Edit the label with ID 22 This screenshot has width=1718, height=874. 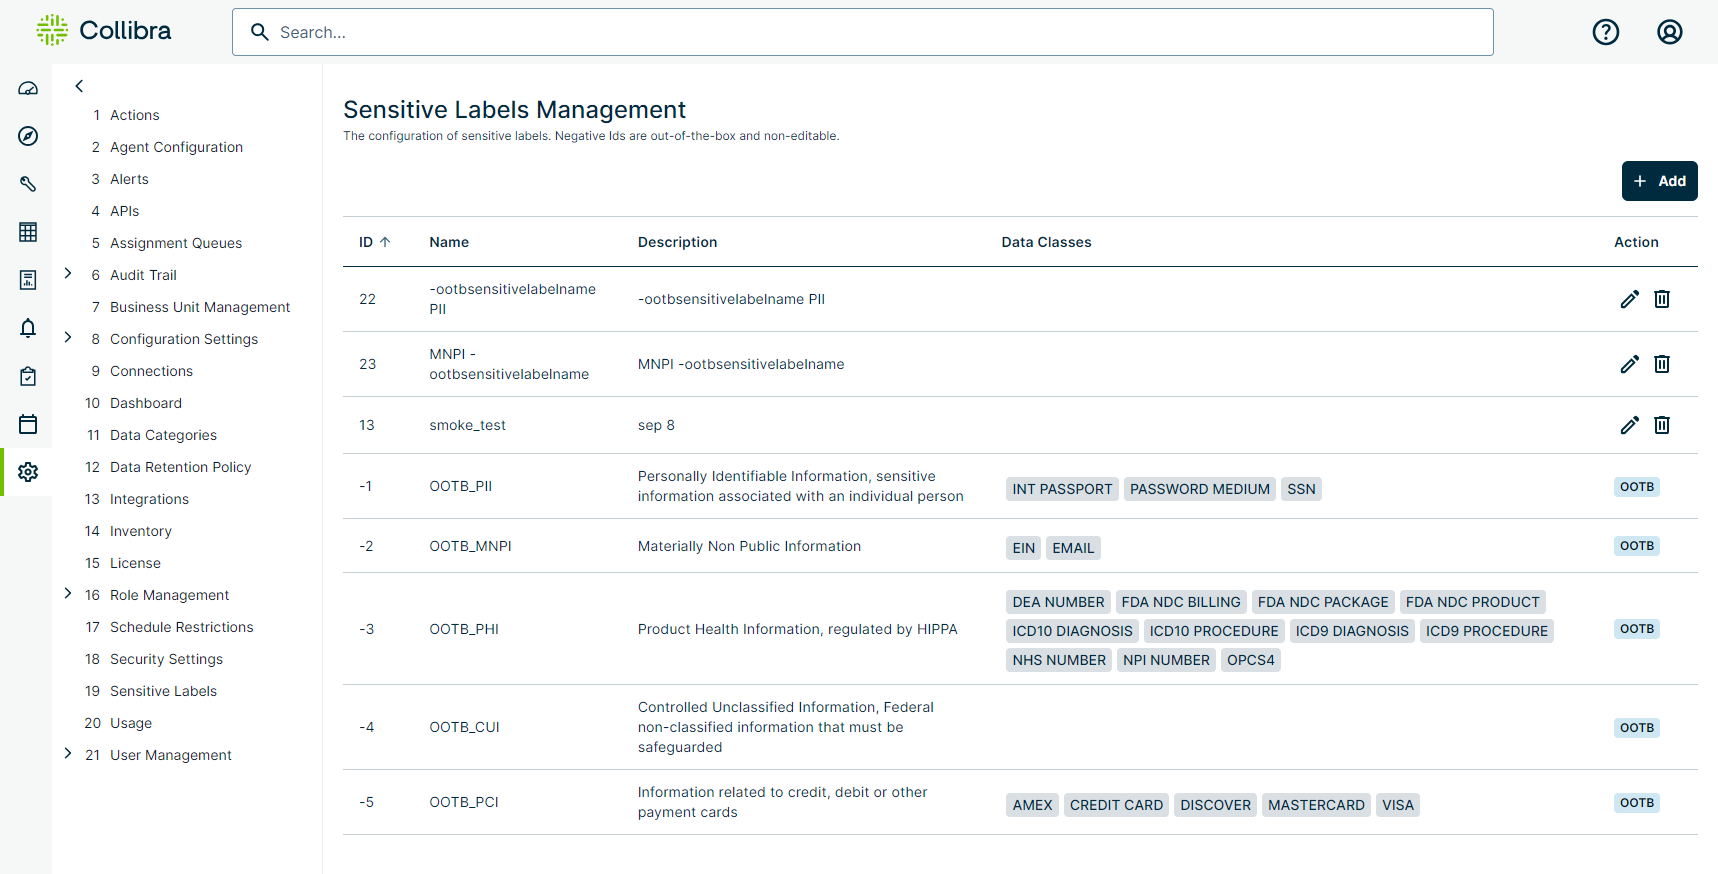1629,299
